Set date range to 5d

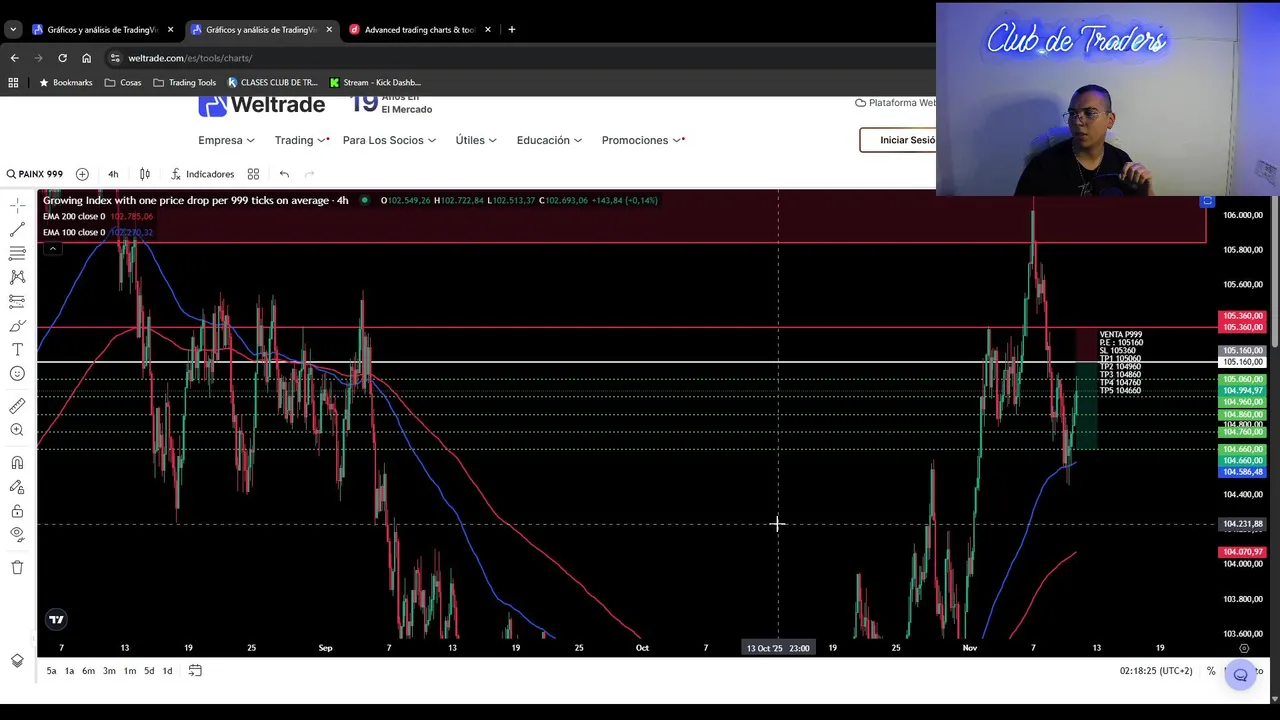pyautogui.click(x=149, y=671)
